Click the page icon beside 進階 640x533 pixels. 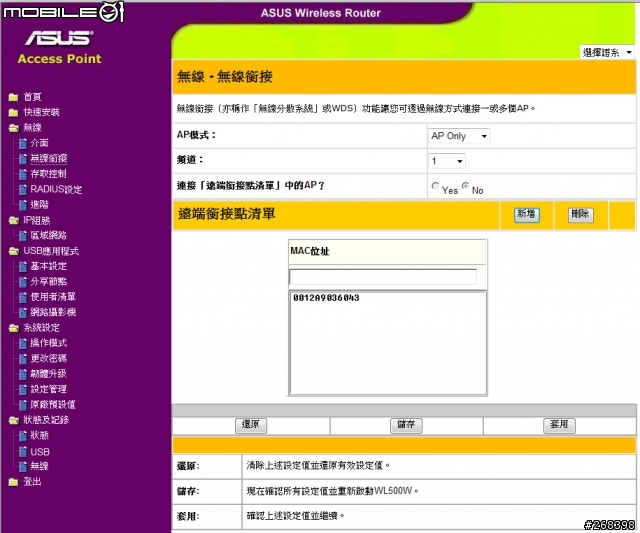23,205
